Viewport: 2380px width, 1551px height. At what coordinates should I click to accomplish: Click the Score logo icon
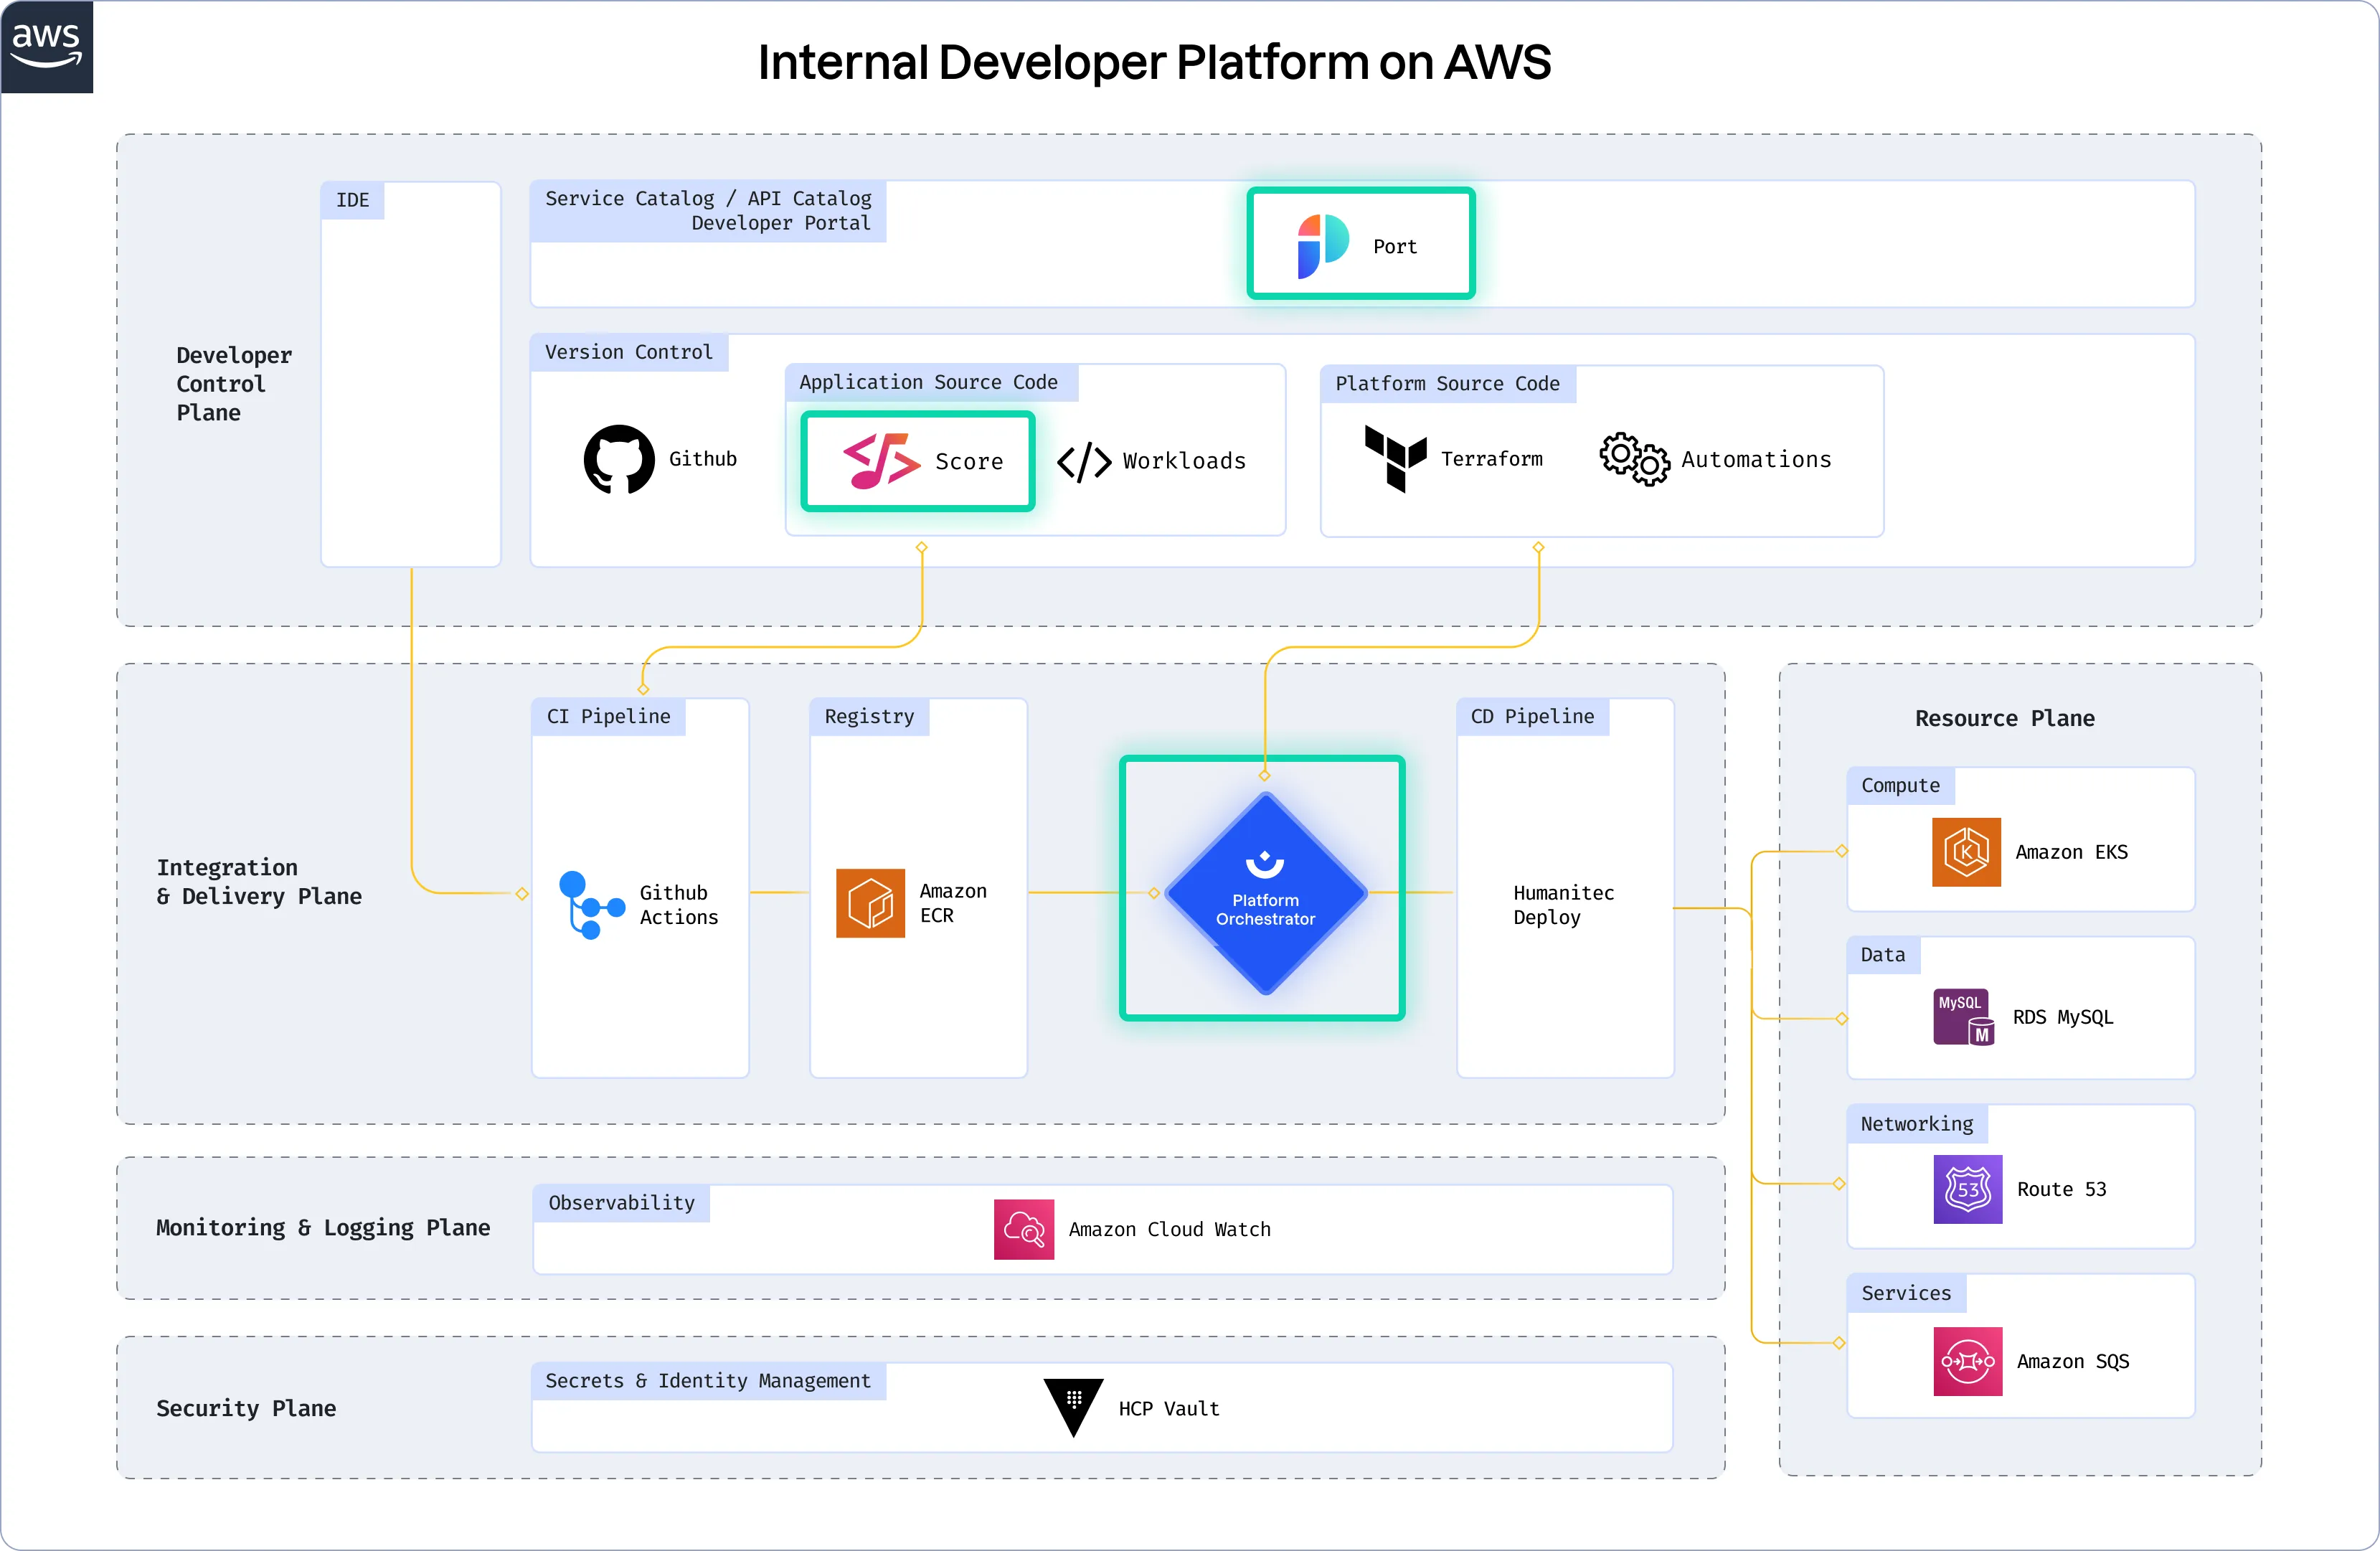[x=881, y=461]
